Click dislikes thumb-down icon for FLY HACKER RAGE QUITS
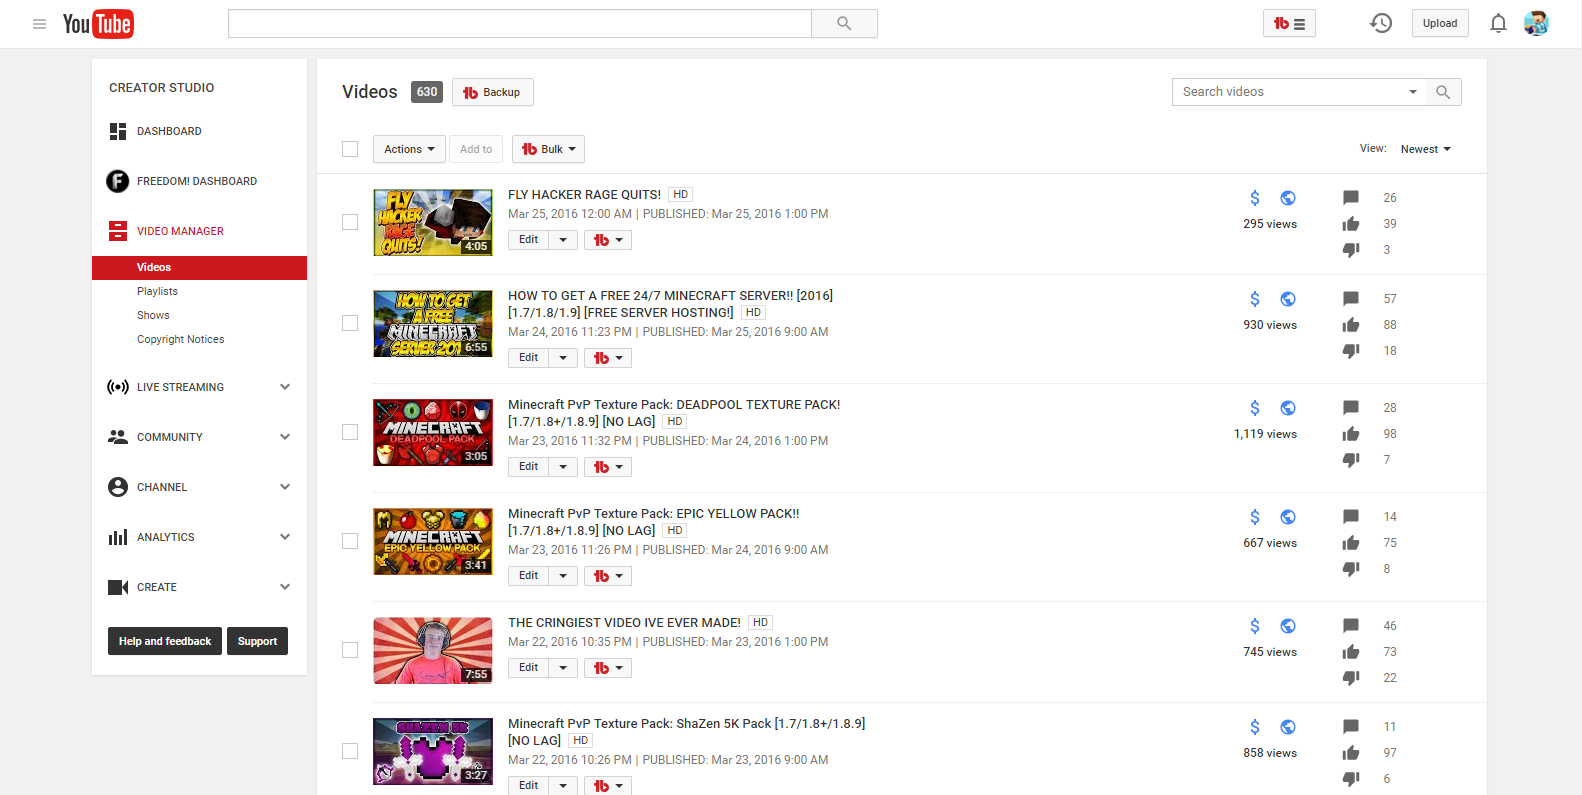Image resolution: width=1582 pixels, height=795 pixels. (x=1351, y=250)
